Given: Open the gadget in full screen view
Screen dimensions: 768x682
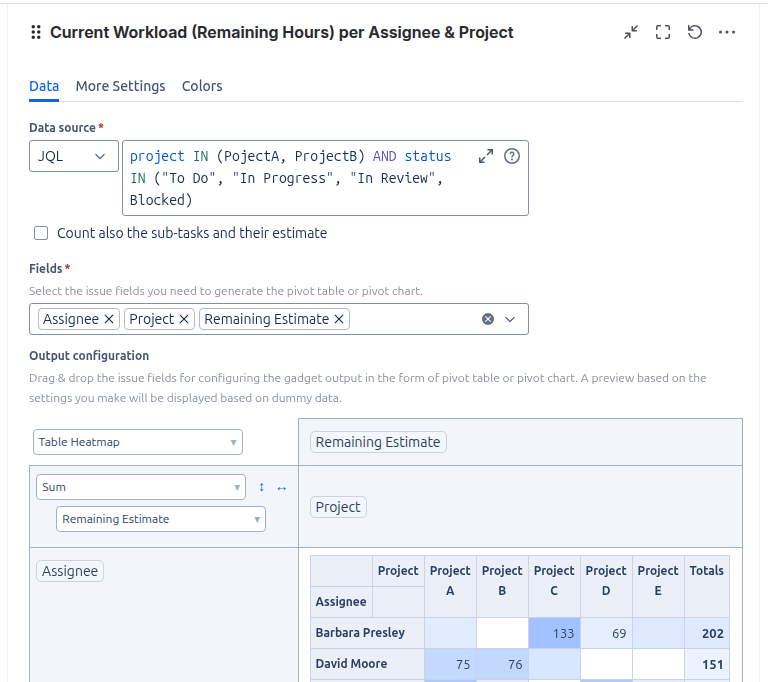Looking at the screenshot, I should pos(663,32).
